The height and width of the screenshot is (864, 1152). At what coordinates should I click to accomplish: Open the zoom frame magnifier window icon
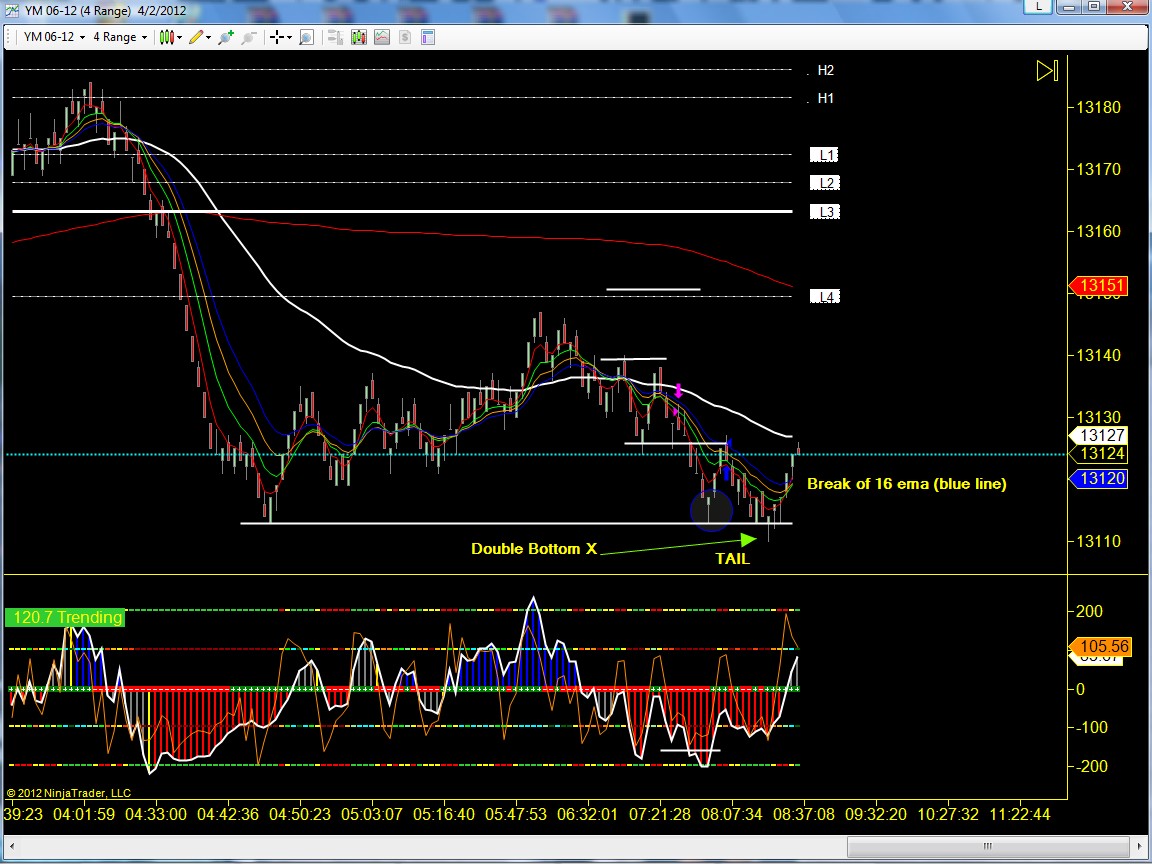tap(306, 37)
